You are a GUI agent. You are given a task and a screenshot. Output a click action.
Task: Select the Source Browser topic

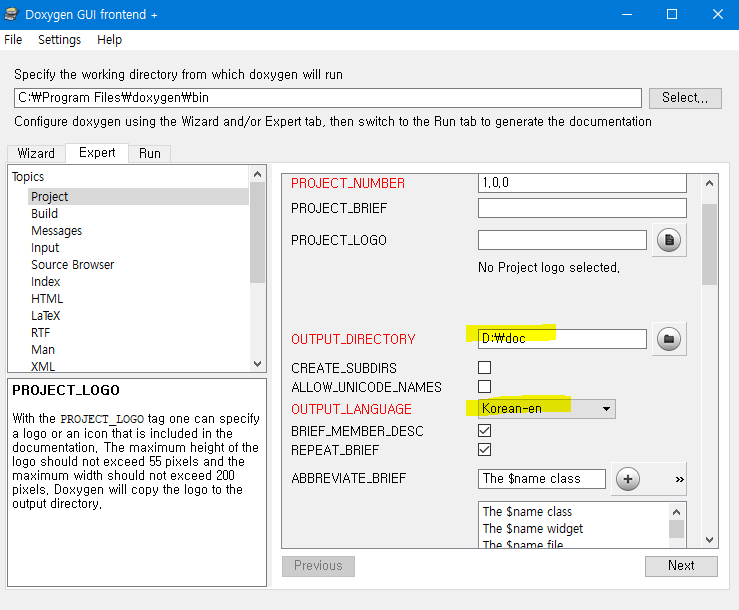[73, 264]
